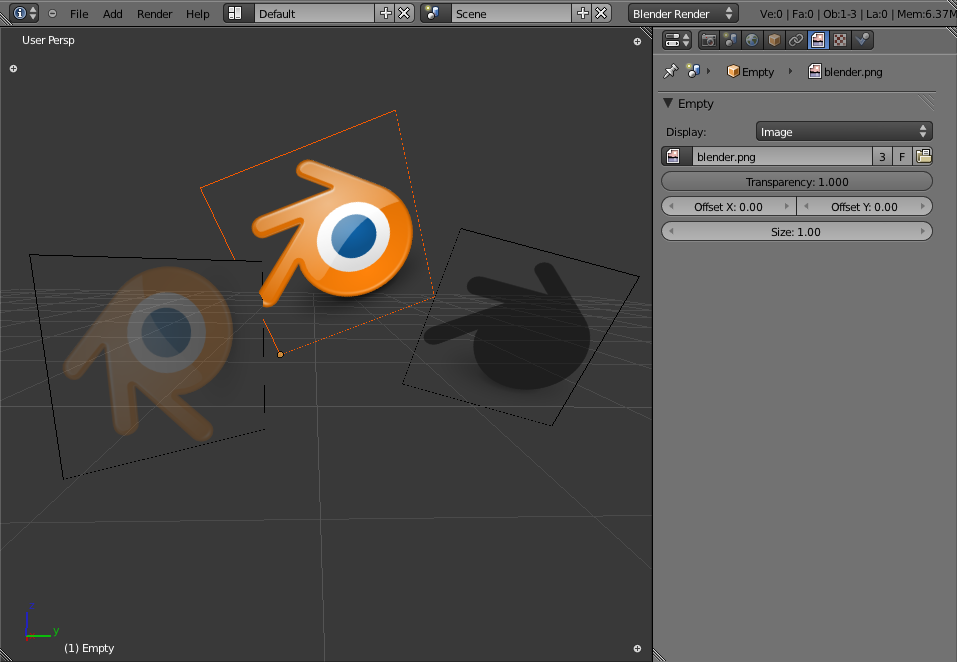Viewport: 957px width, 662px height.
Task: Open the Render properties tab
Action: [x=709, y=40]
